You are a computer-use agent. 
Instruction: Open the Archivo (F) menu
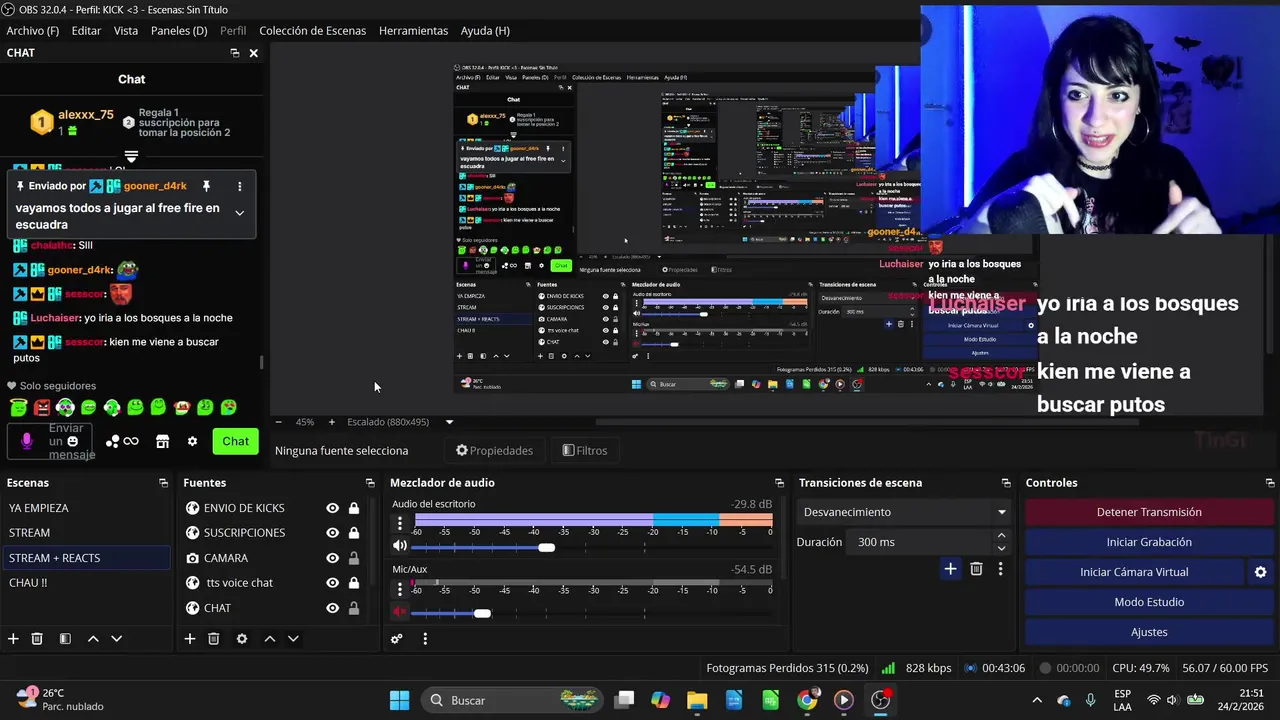click(33, 31)
